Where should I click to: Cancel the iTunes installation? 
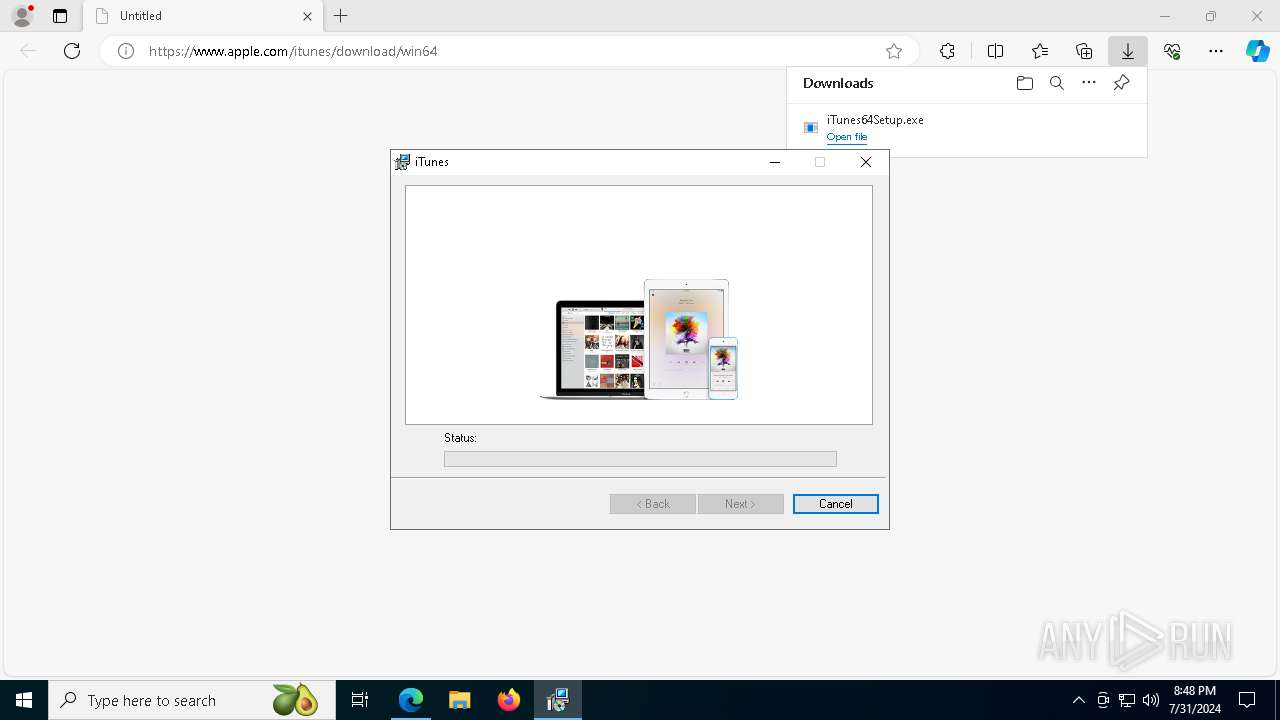tap(835, 504)
